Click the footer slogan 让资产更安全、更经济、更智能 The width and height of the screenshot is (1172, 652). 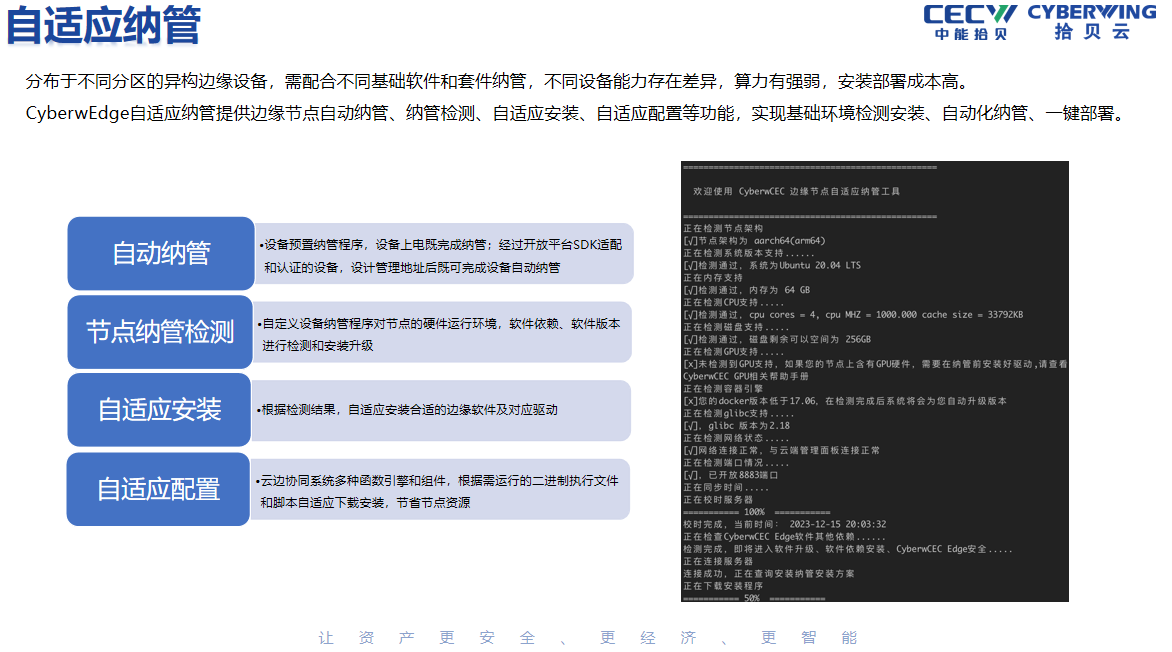coord(588,638)
